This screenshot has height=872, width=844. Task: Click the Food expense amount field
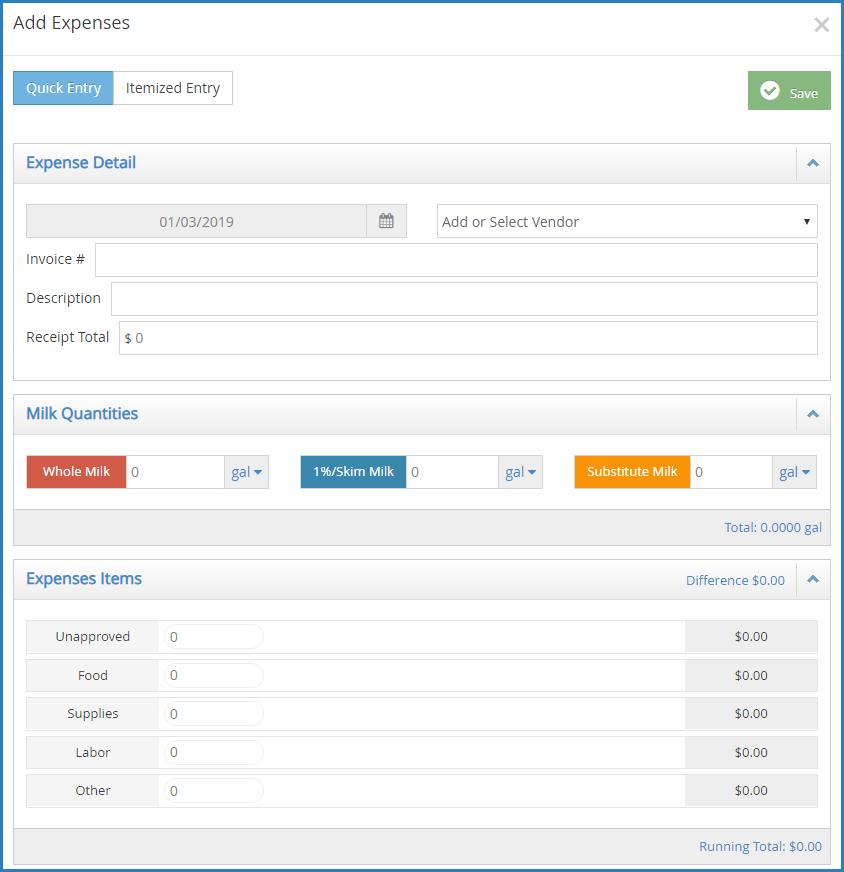[x=214, y=675]
